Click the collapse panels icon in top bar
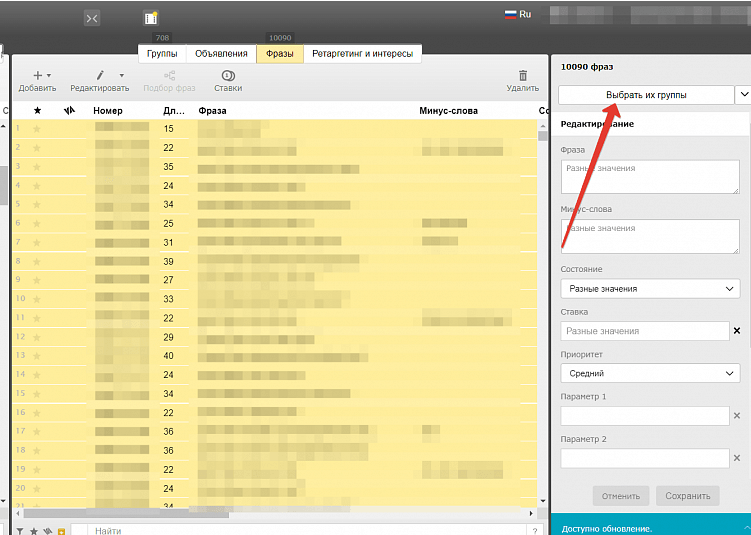Screen dimensions: 751x535 pos(91,18)
